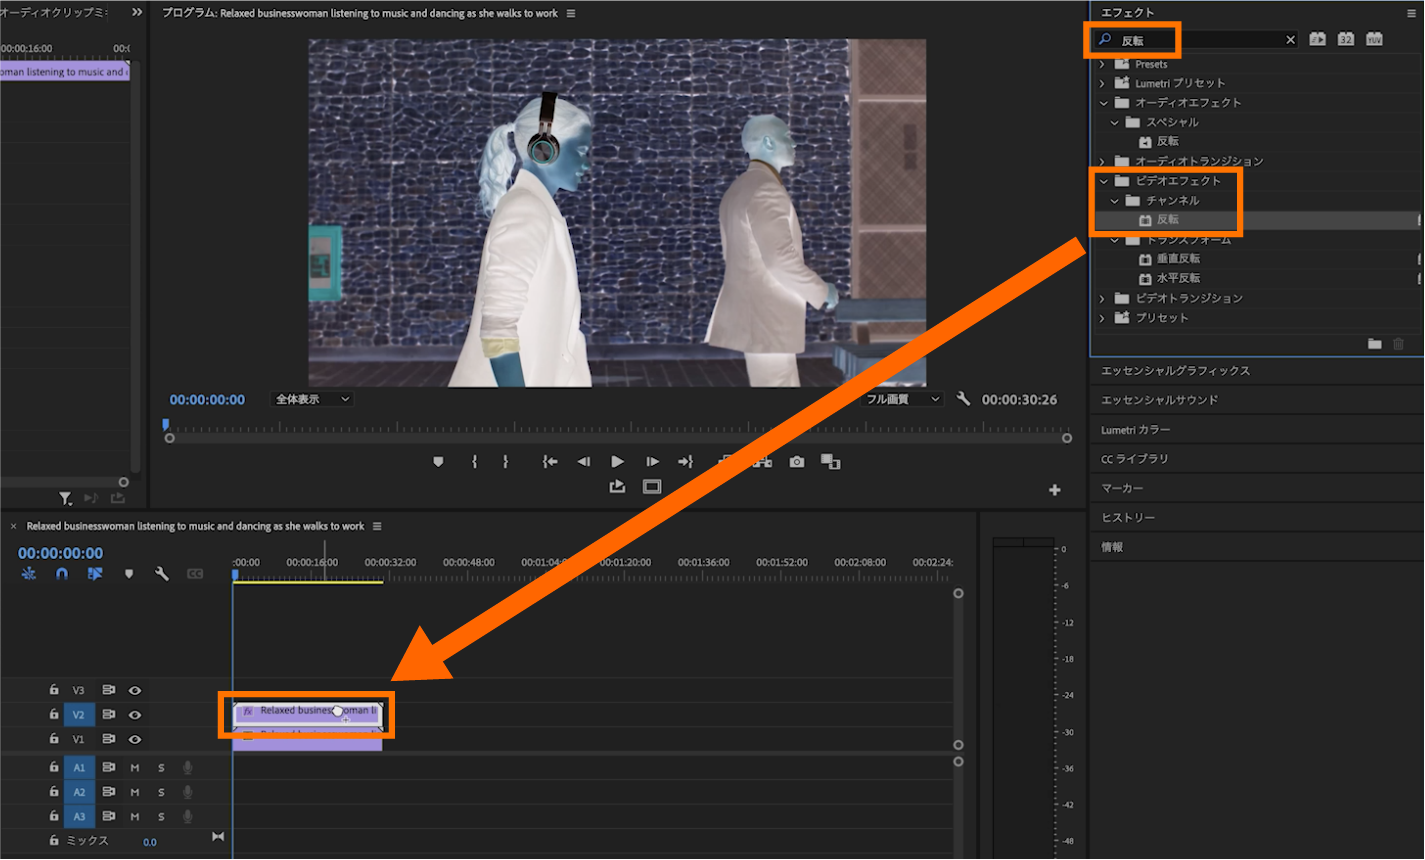Solo audio track A2
Screen dimensions: 1425x860
(x=161, y=792)
